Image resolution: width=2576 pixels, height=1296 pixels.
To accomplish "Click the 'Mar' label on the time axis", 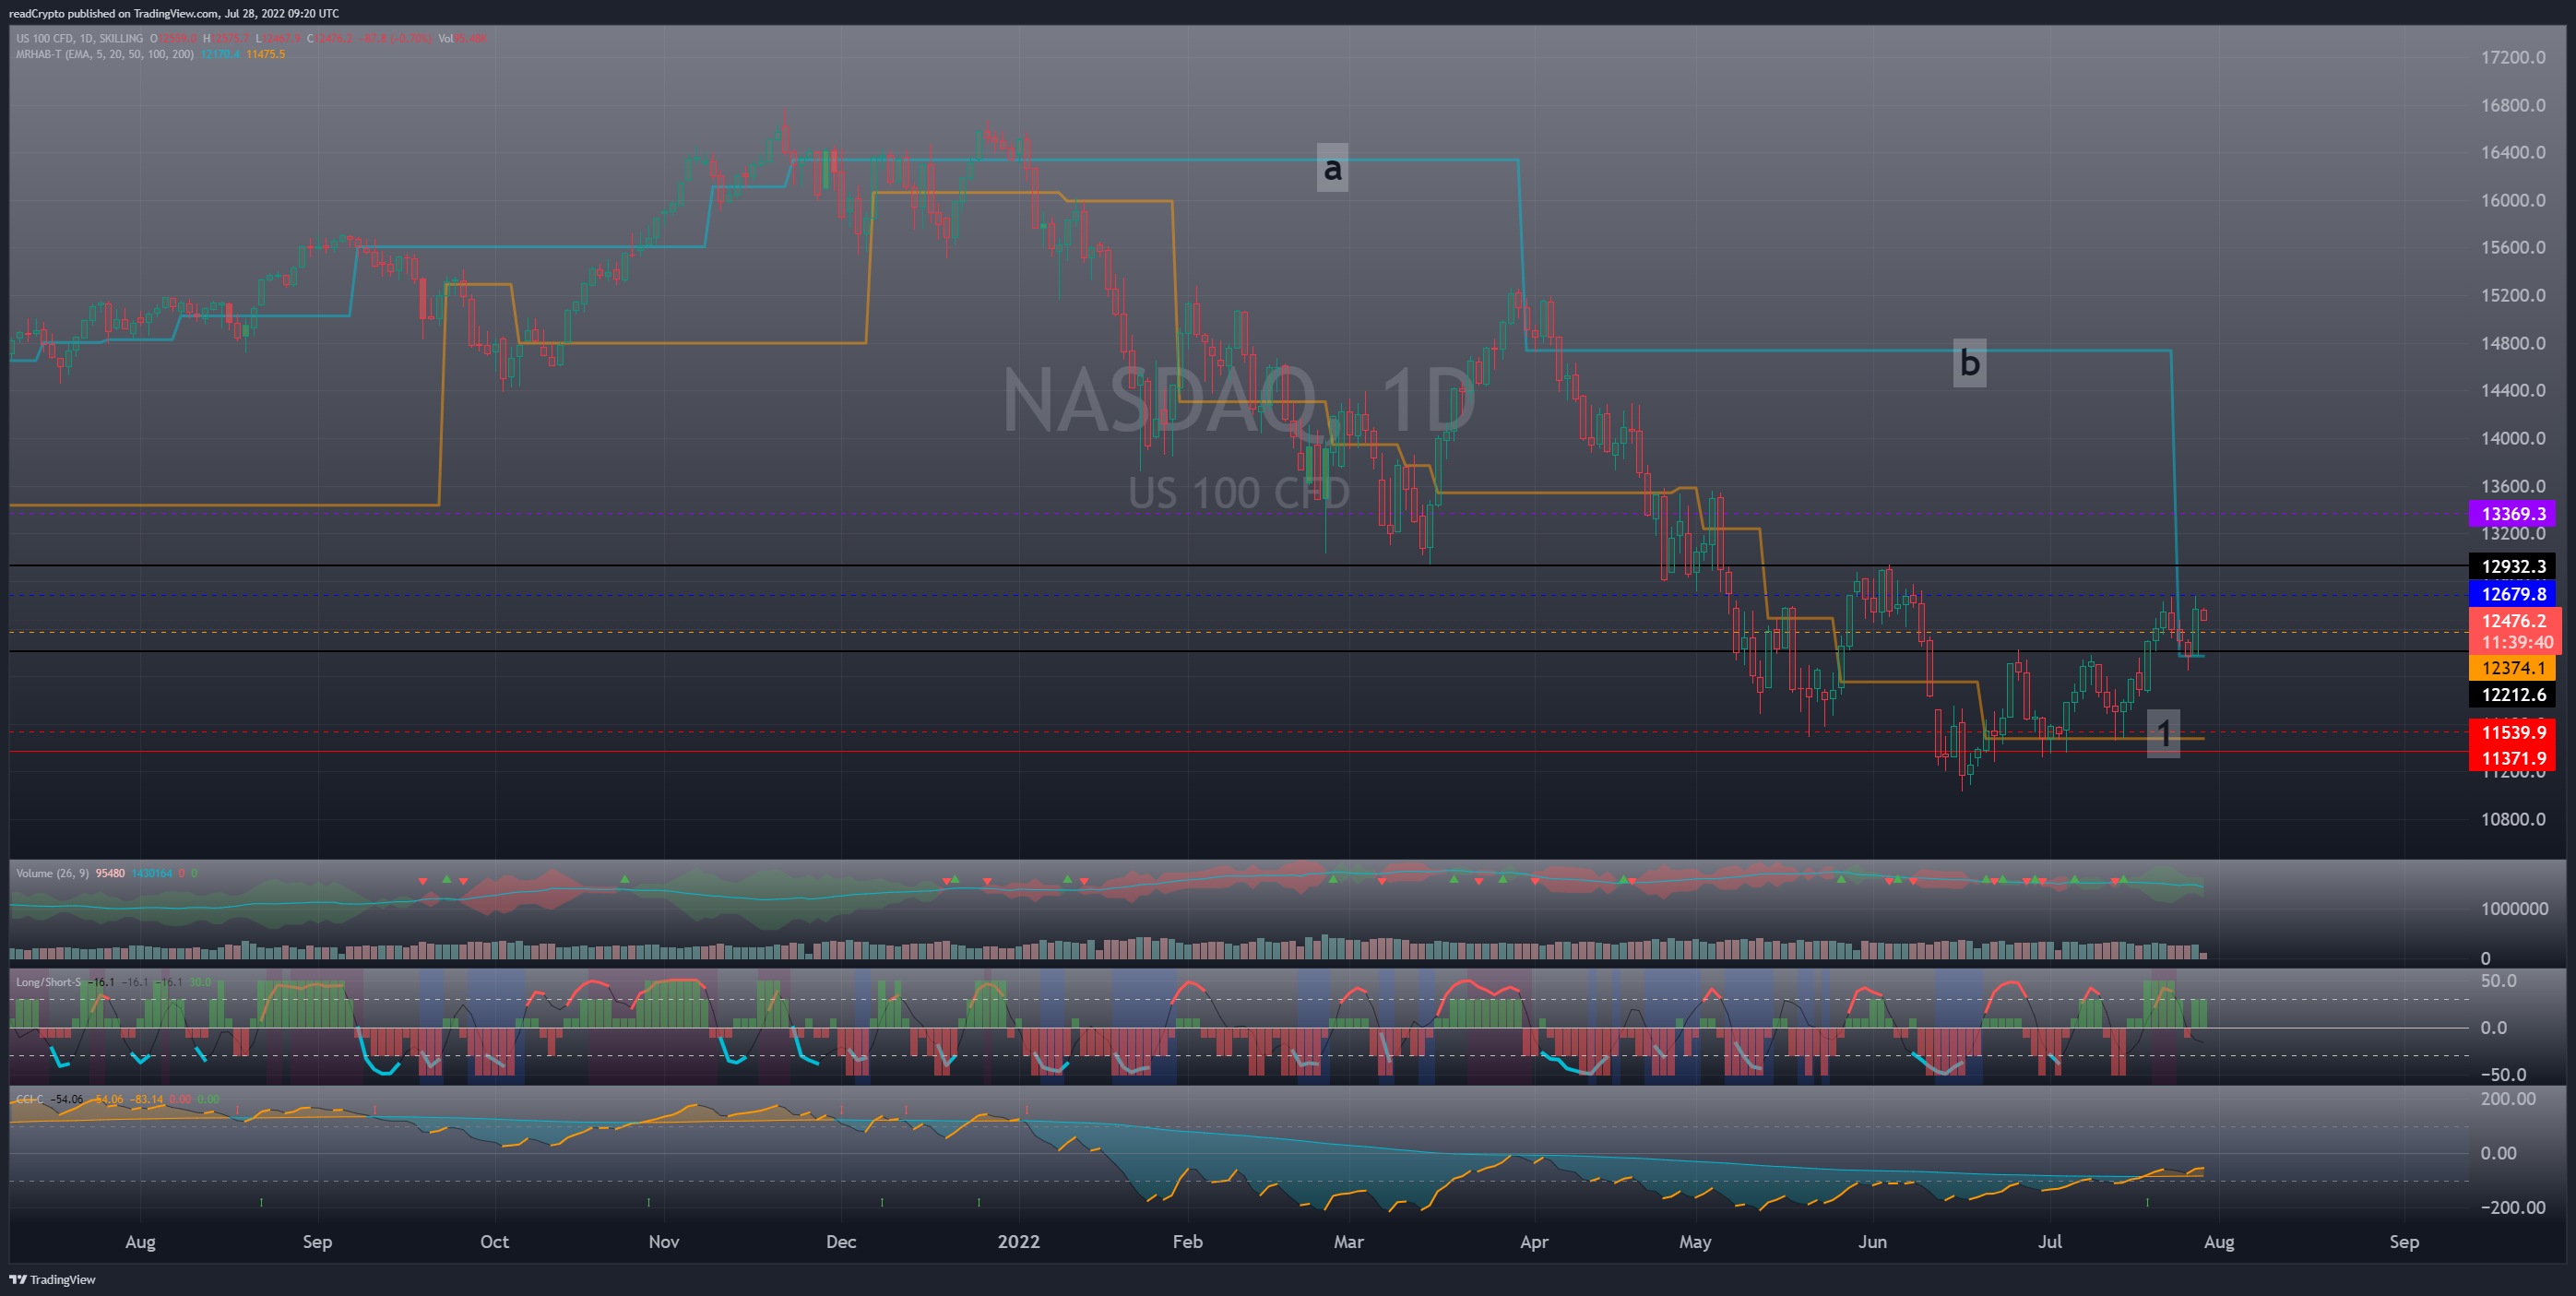I will [1348, 1242].
